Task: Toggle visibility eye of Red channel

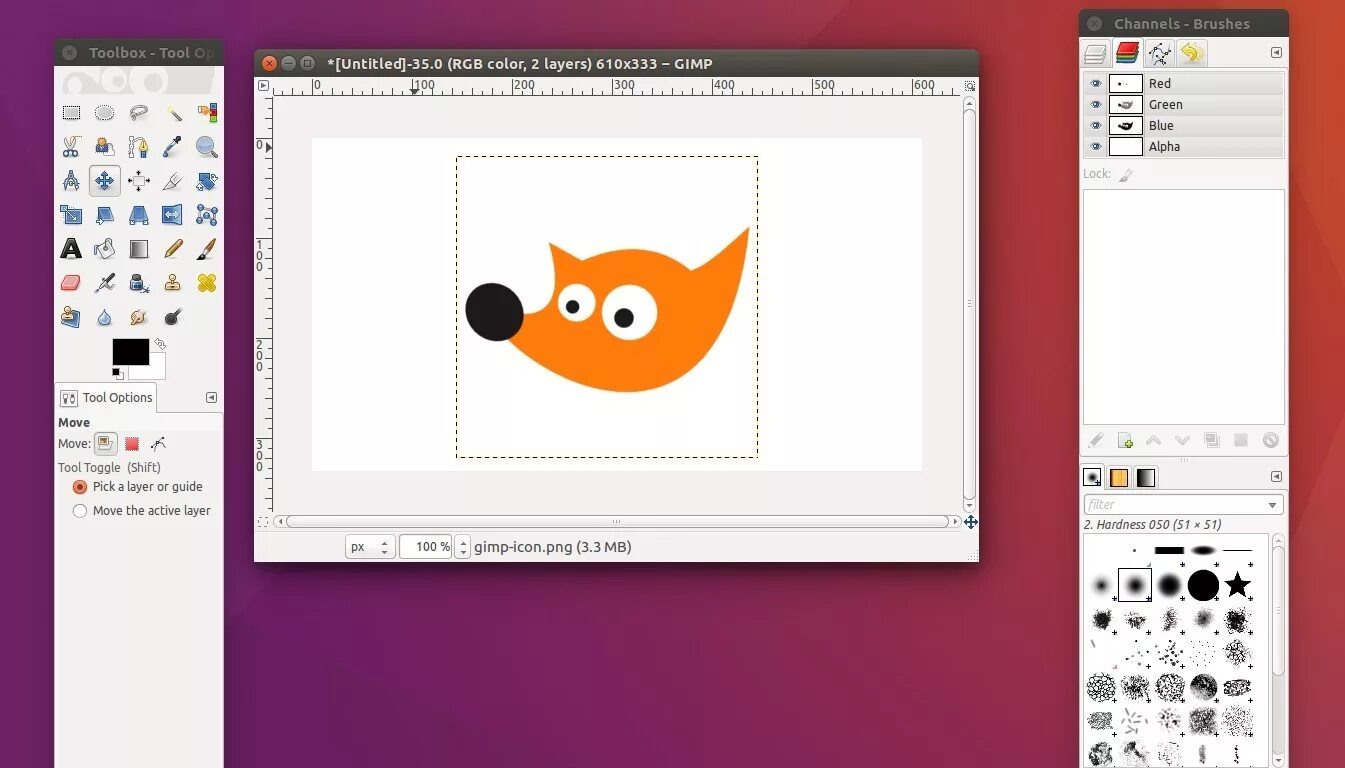Action: click(1096, 84)
